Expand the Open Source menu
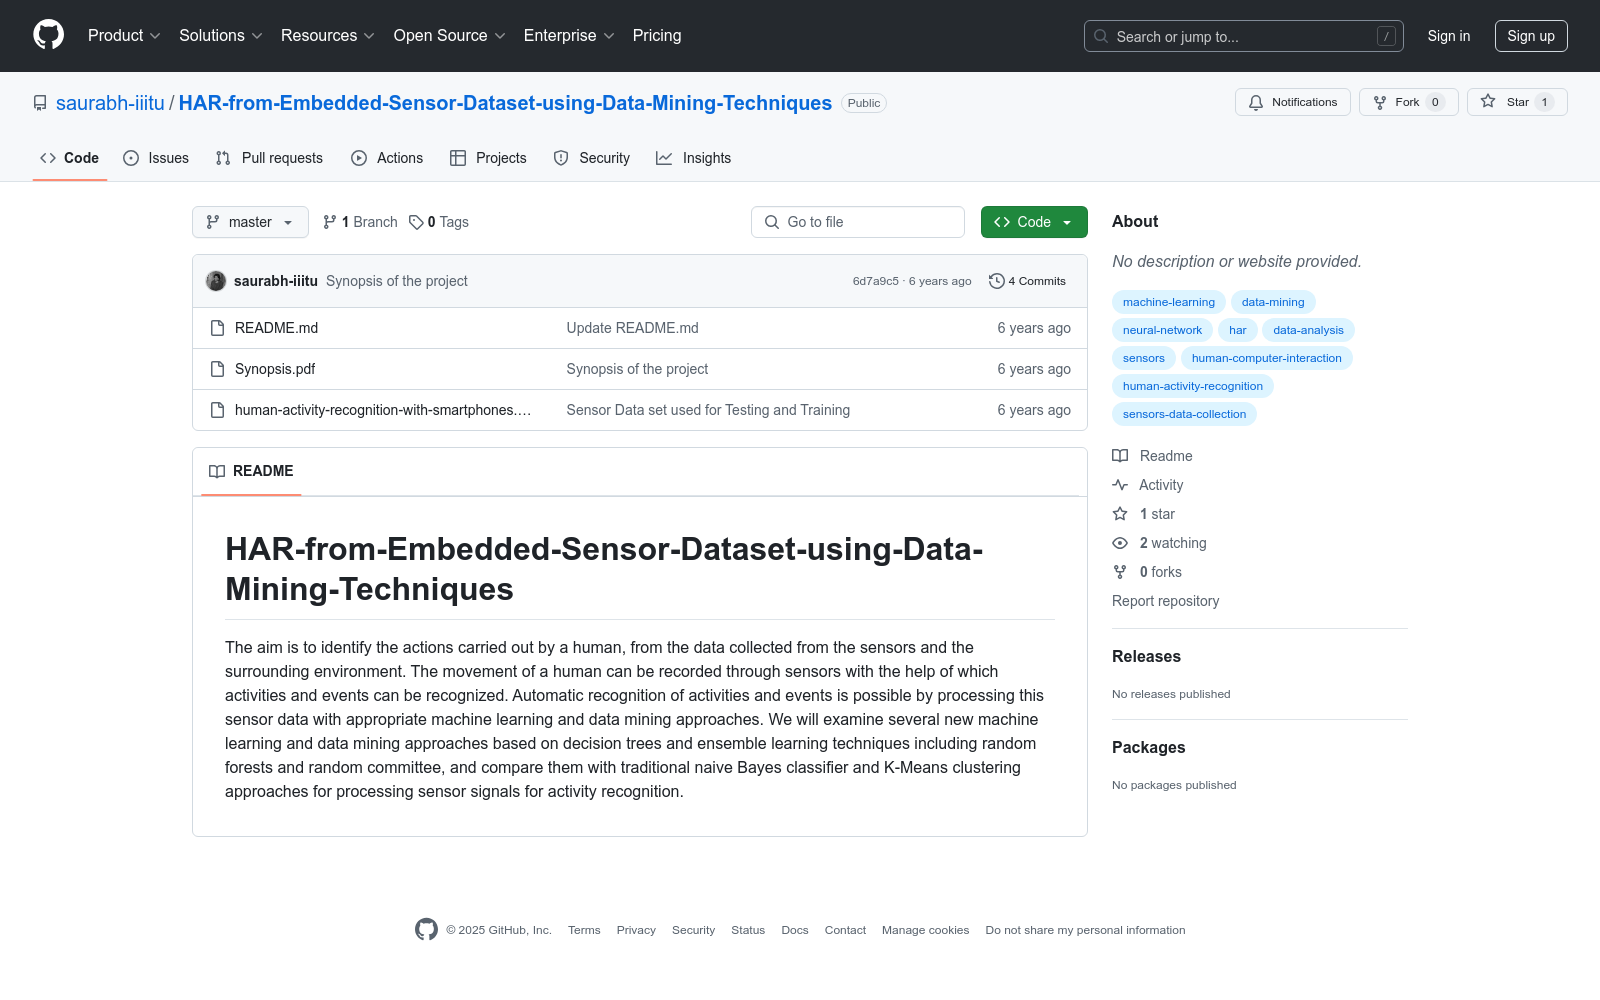The width and height of the screenshot is (1600, 1000). [450, 36]
